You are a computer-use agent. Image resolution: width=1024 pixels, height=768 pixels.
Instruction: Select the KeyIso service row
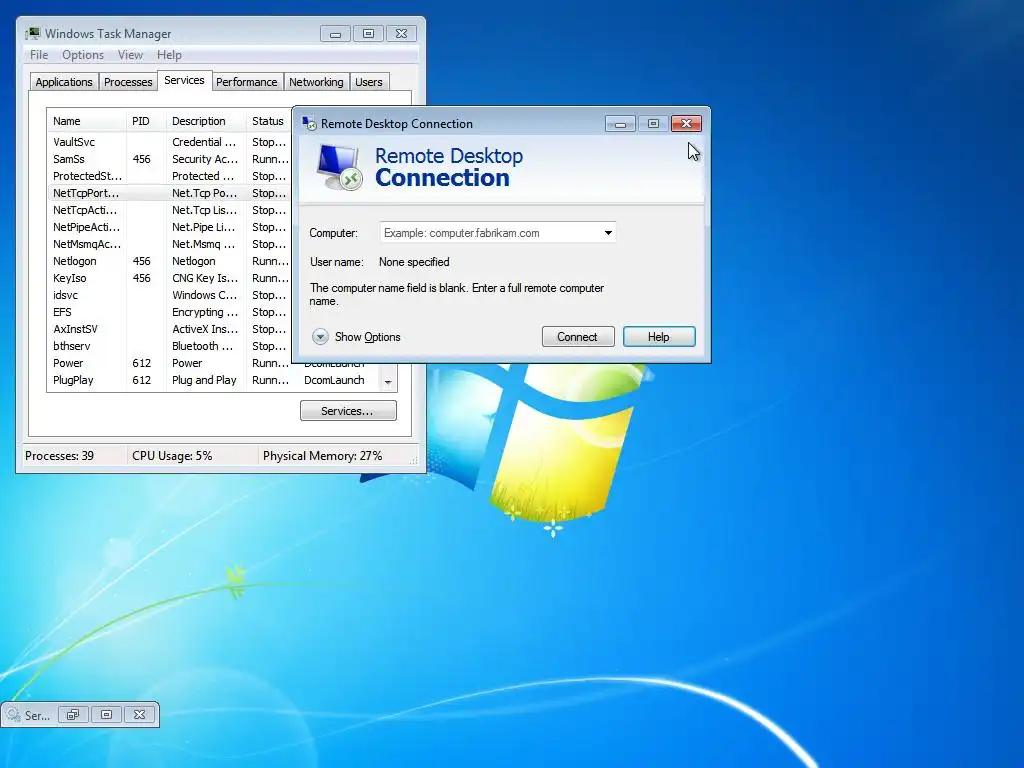pyautogui.click(x=170, y=278)
